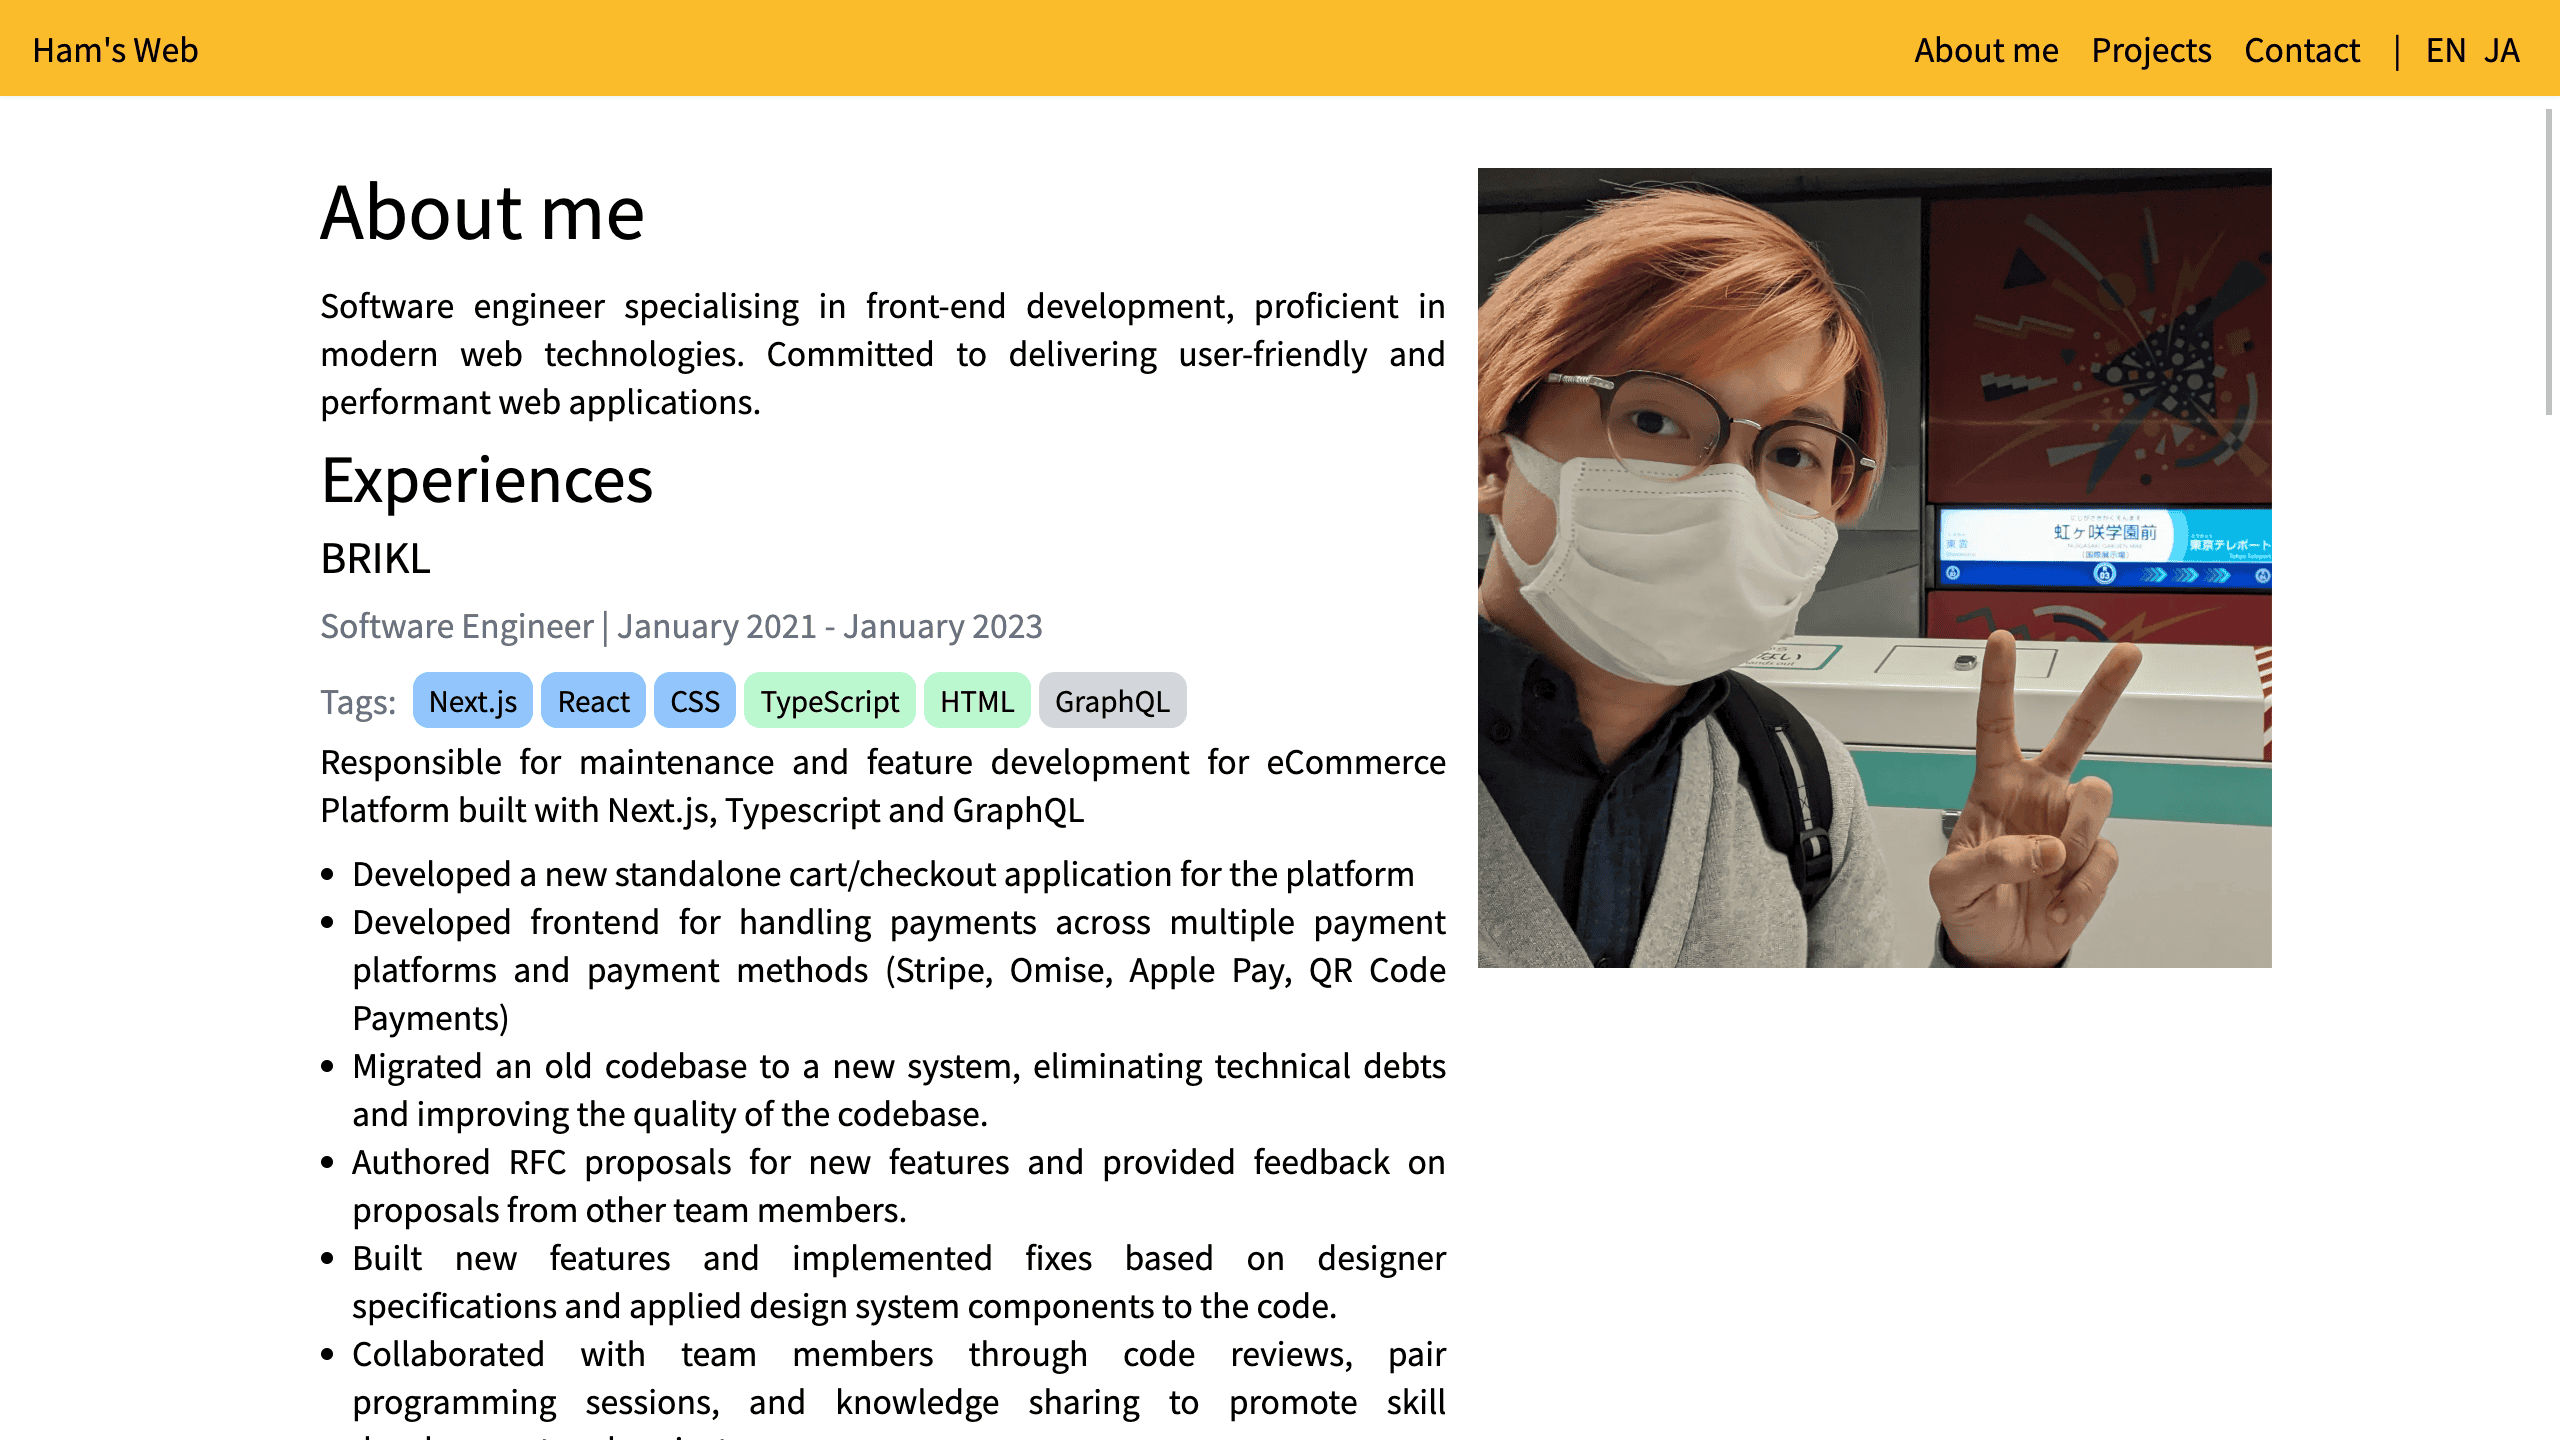The image size is (2560, 1440).
Task: Click bullet about authored RFC proposals
Action: (x=898, y=1186)
